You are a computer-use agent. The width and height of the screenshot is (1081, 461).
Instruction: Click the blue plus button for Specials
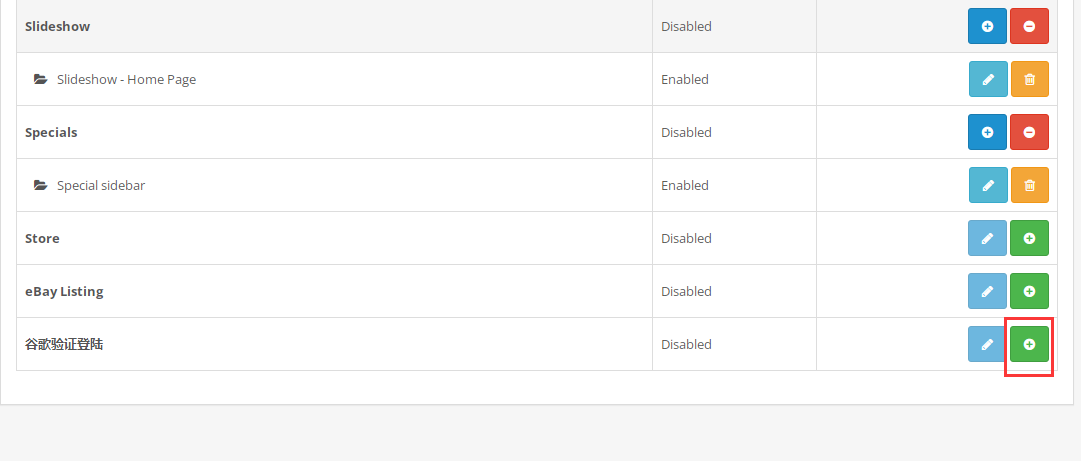click(x=987, y=132)
